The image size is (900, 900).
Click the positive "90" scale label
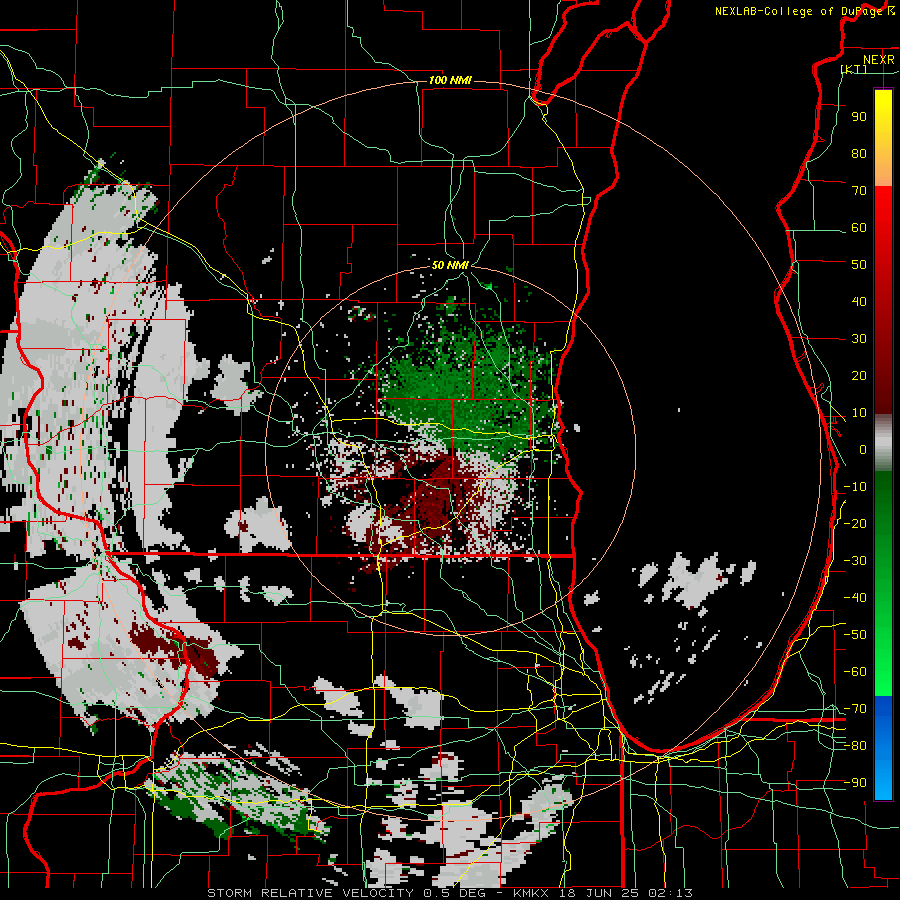[x=859, y=117]
